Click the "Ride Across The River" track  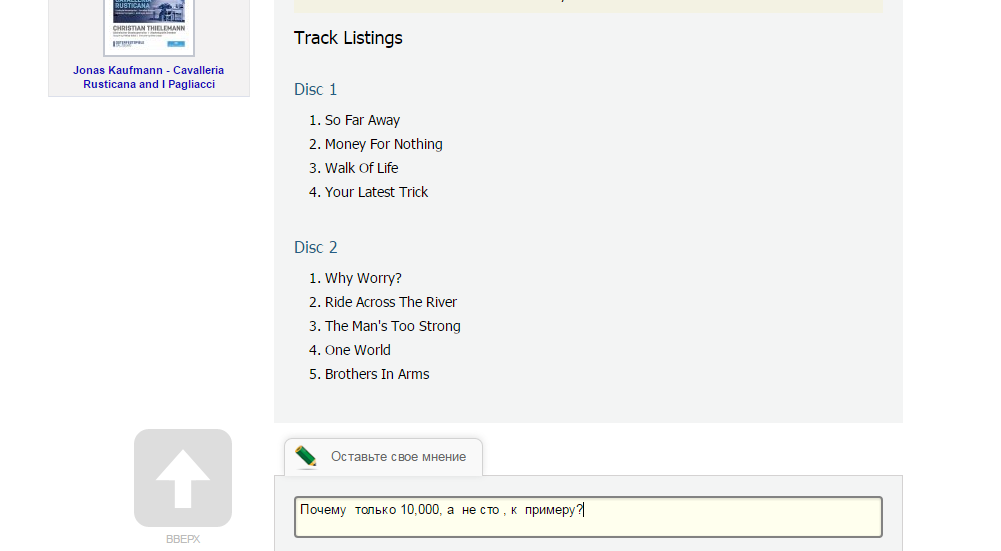pyautogui.click(x=391, y=302)
